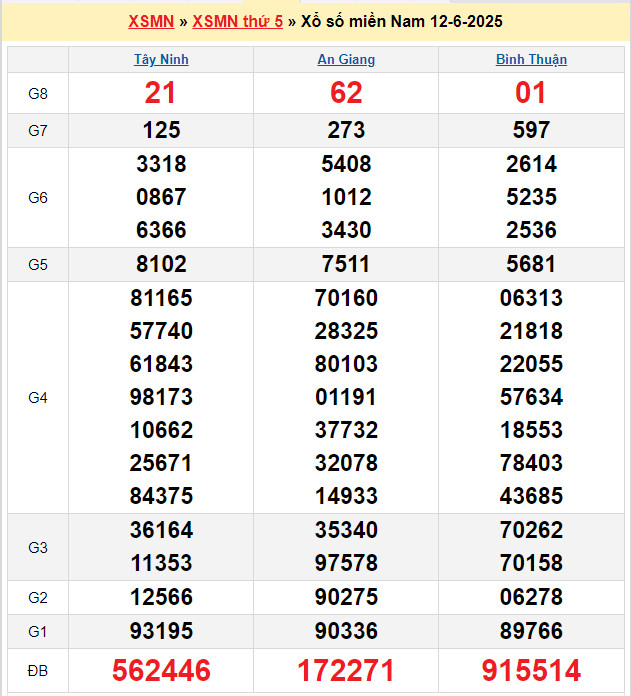Select G4 number 98173

pyautogui.click(x=161, y=397)
